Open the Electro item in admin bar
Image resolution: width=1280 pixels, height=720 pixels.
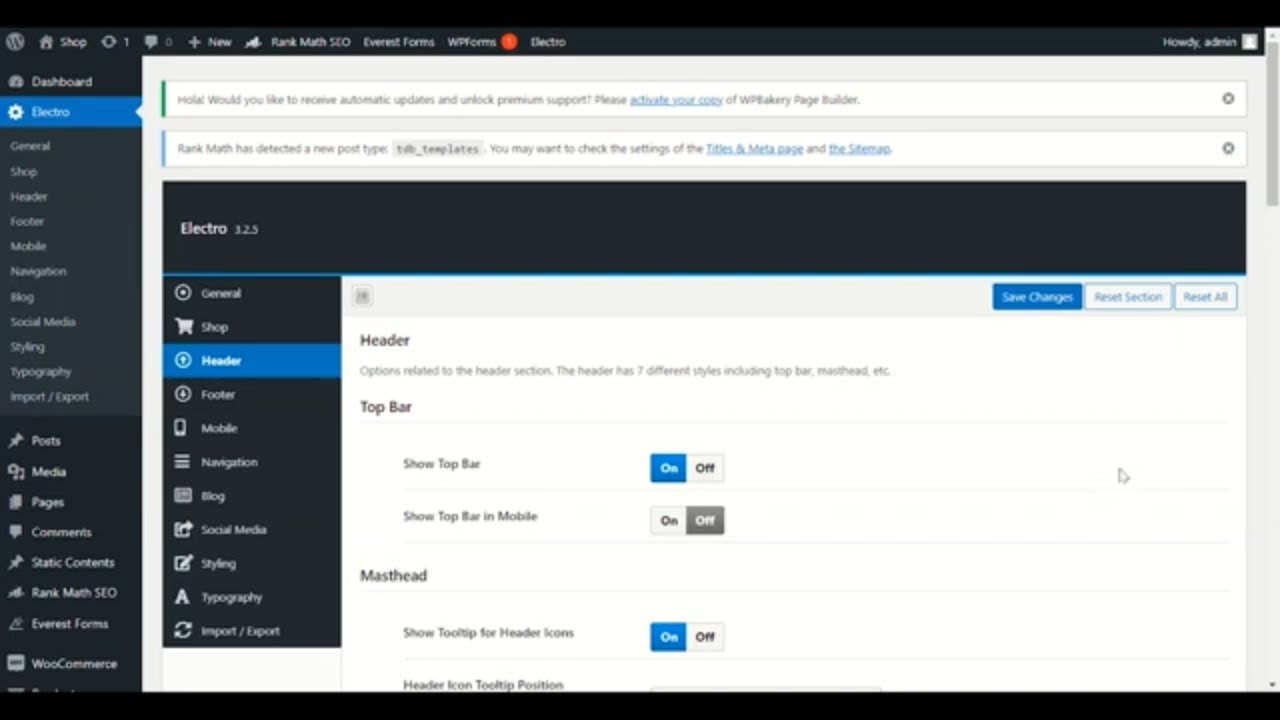coord(548,42)
